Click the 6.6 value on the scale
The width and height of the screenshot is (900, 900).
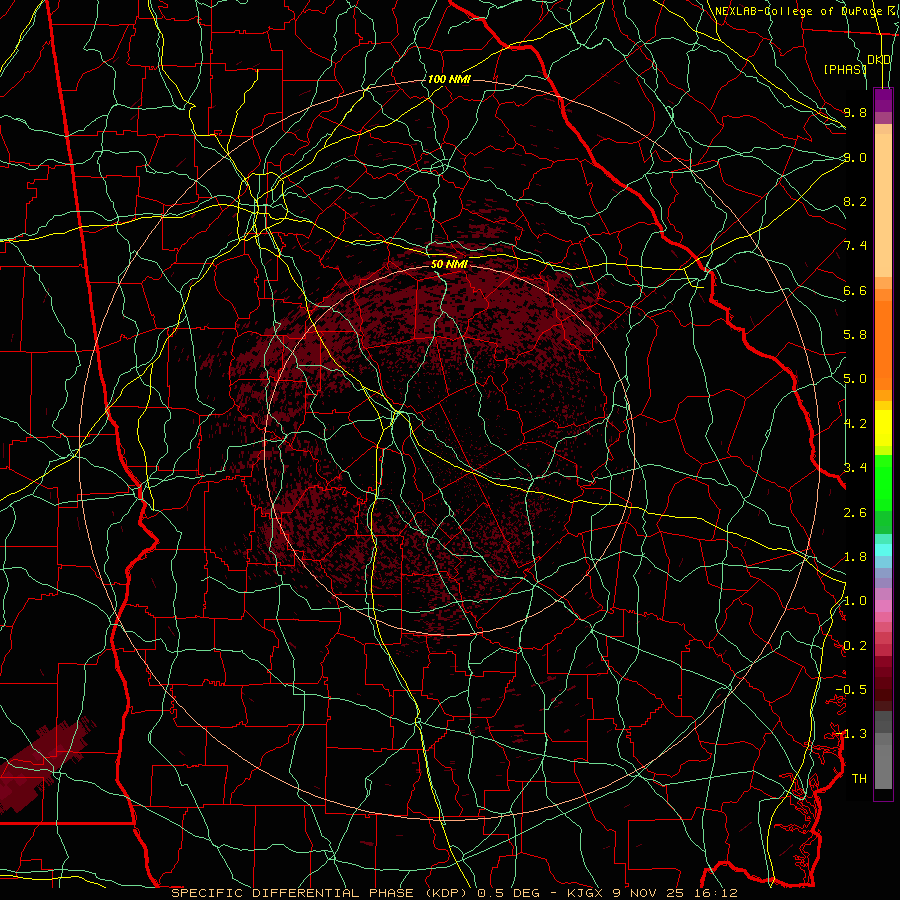pyautogui.click(x=855, y=290)
